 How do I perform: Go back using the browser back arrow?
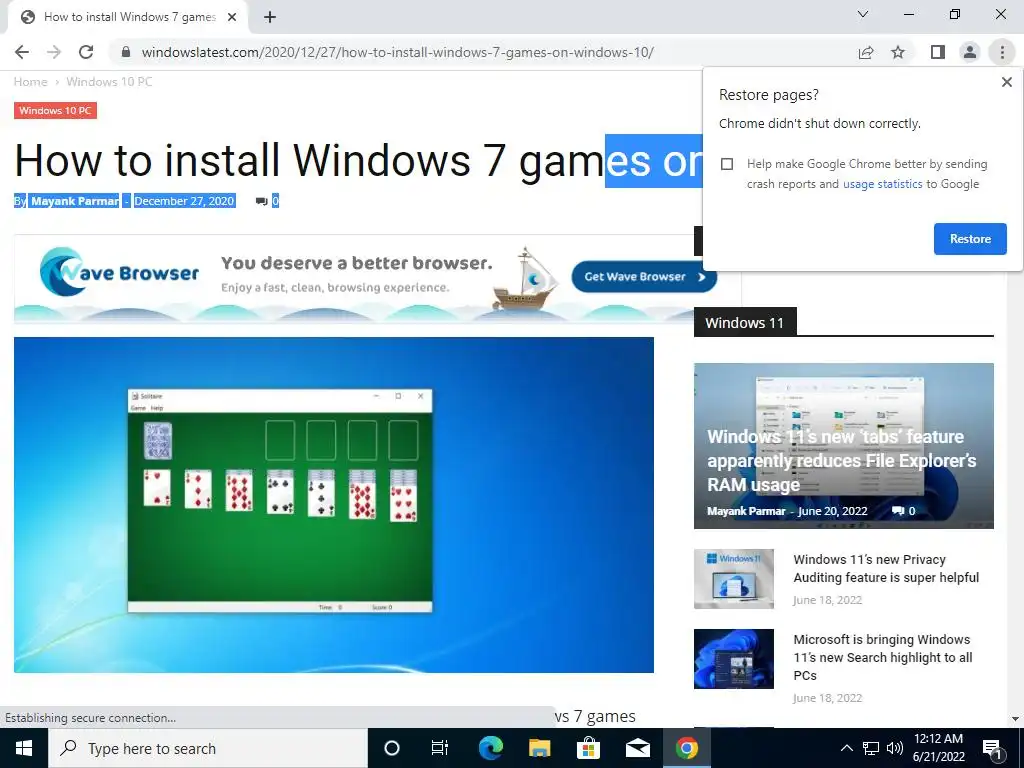22,52
